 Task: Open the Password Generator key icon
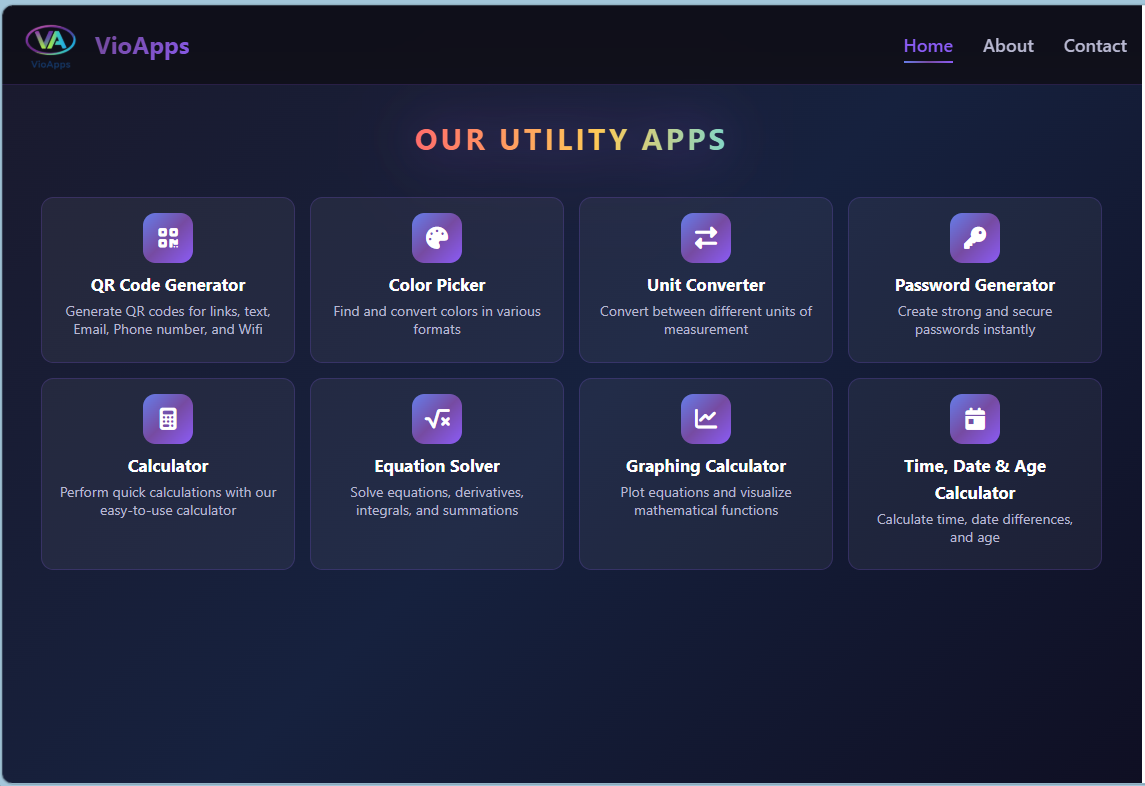[975, 238]
